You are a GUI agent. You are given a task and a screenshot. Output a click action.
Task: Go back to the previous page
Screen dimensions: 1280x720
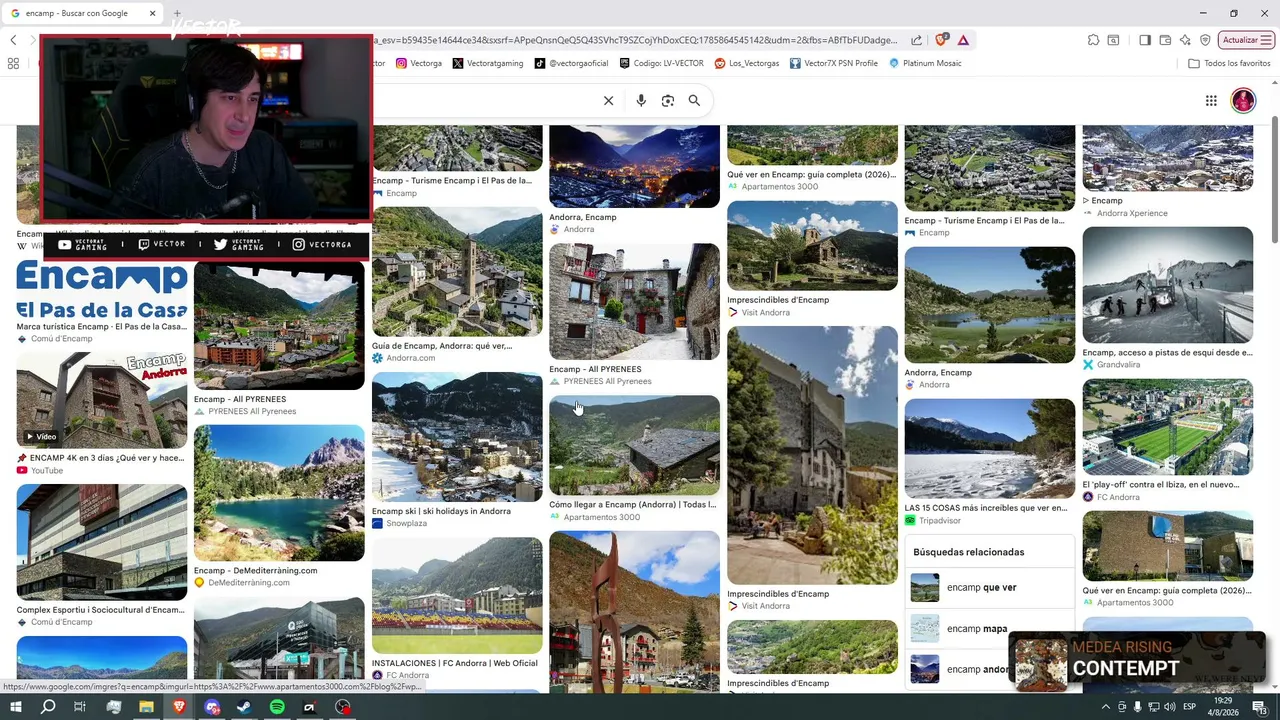coord(13,40)
